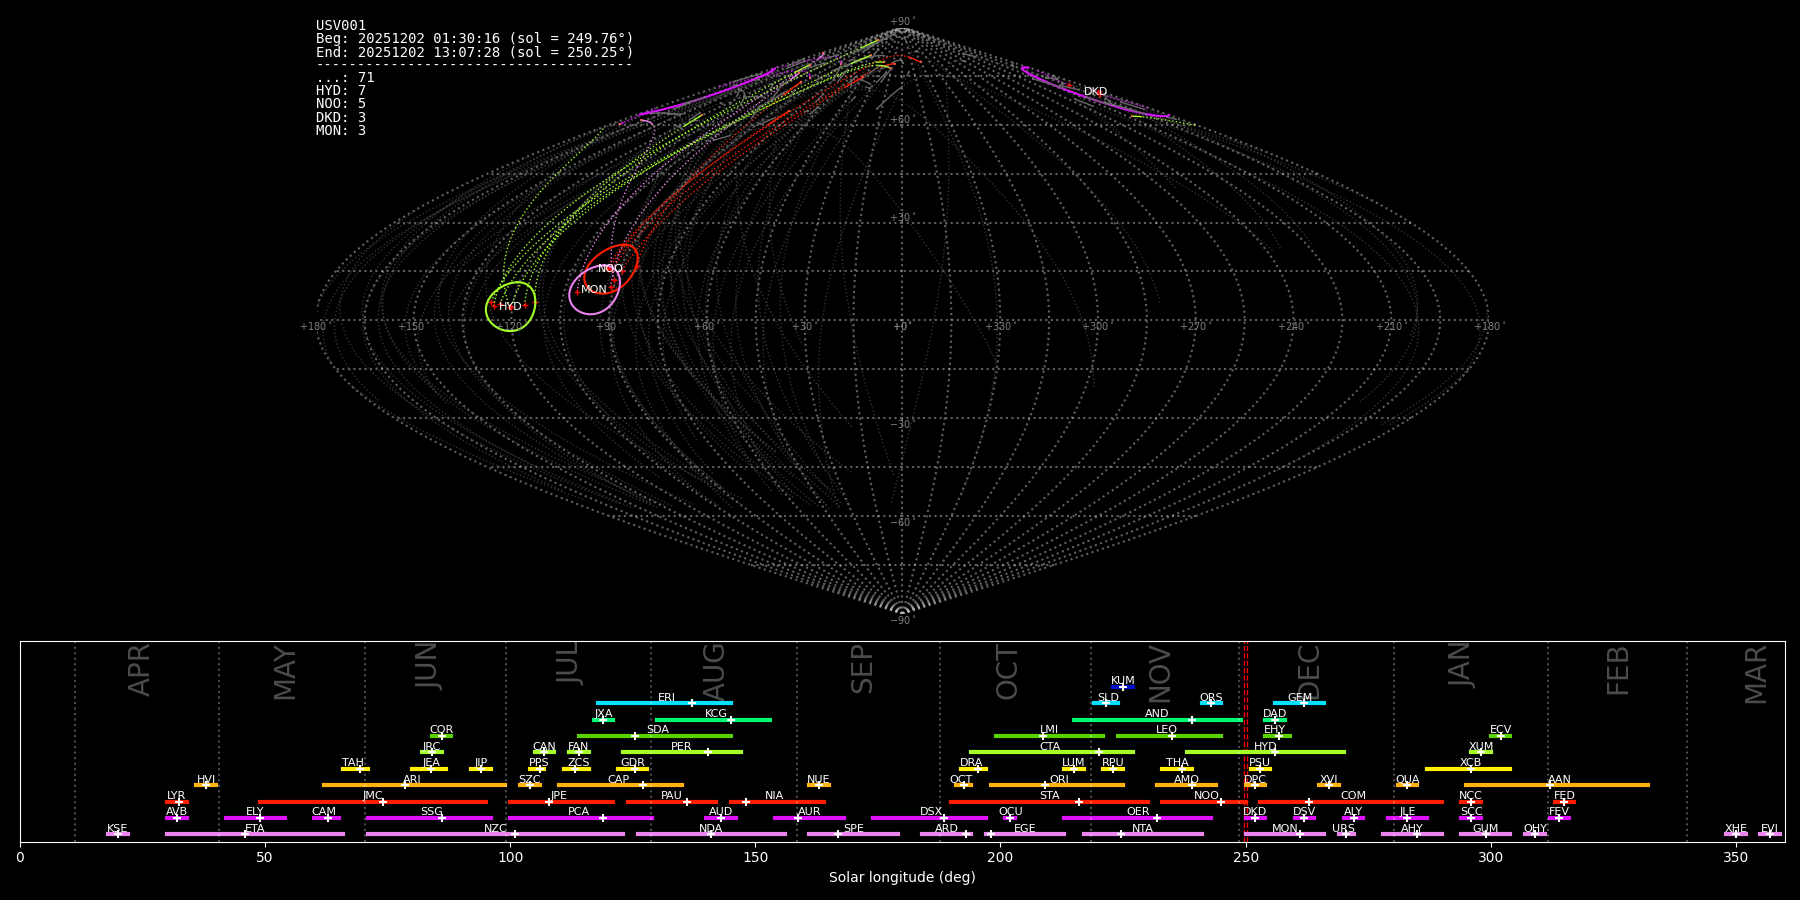Screen dimensions: 1800x900
Task: Click the peak cross on KSE shower bar
Action: tap(117, 834)
